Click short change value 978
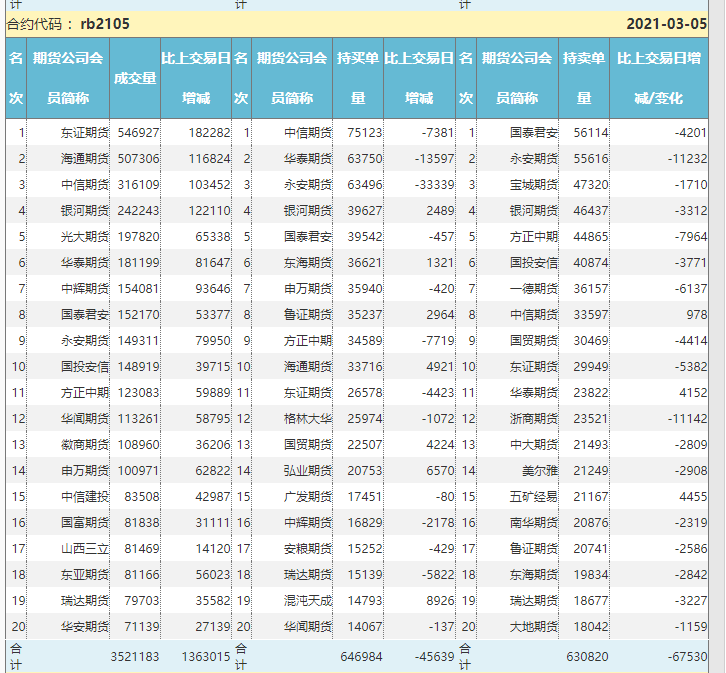726x673 pixels. coord(697,315)
